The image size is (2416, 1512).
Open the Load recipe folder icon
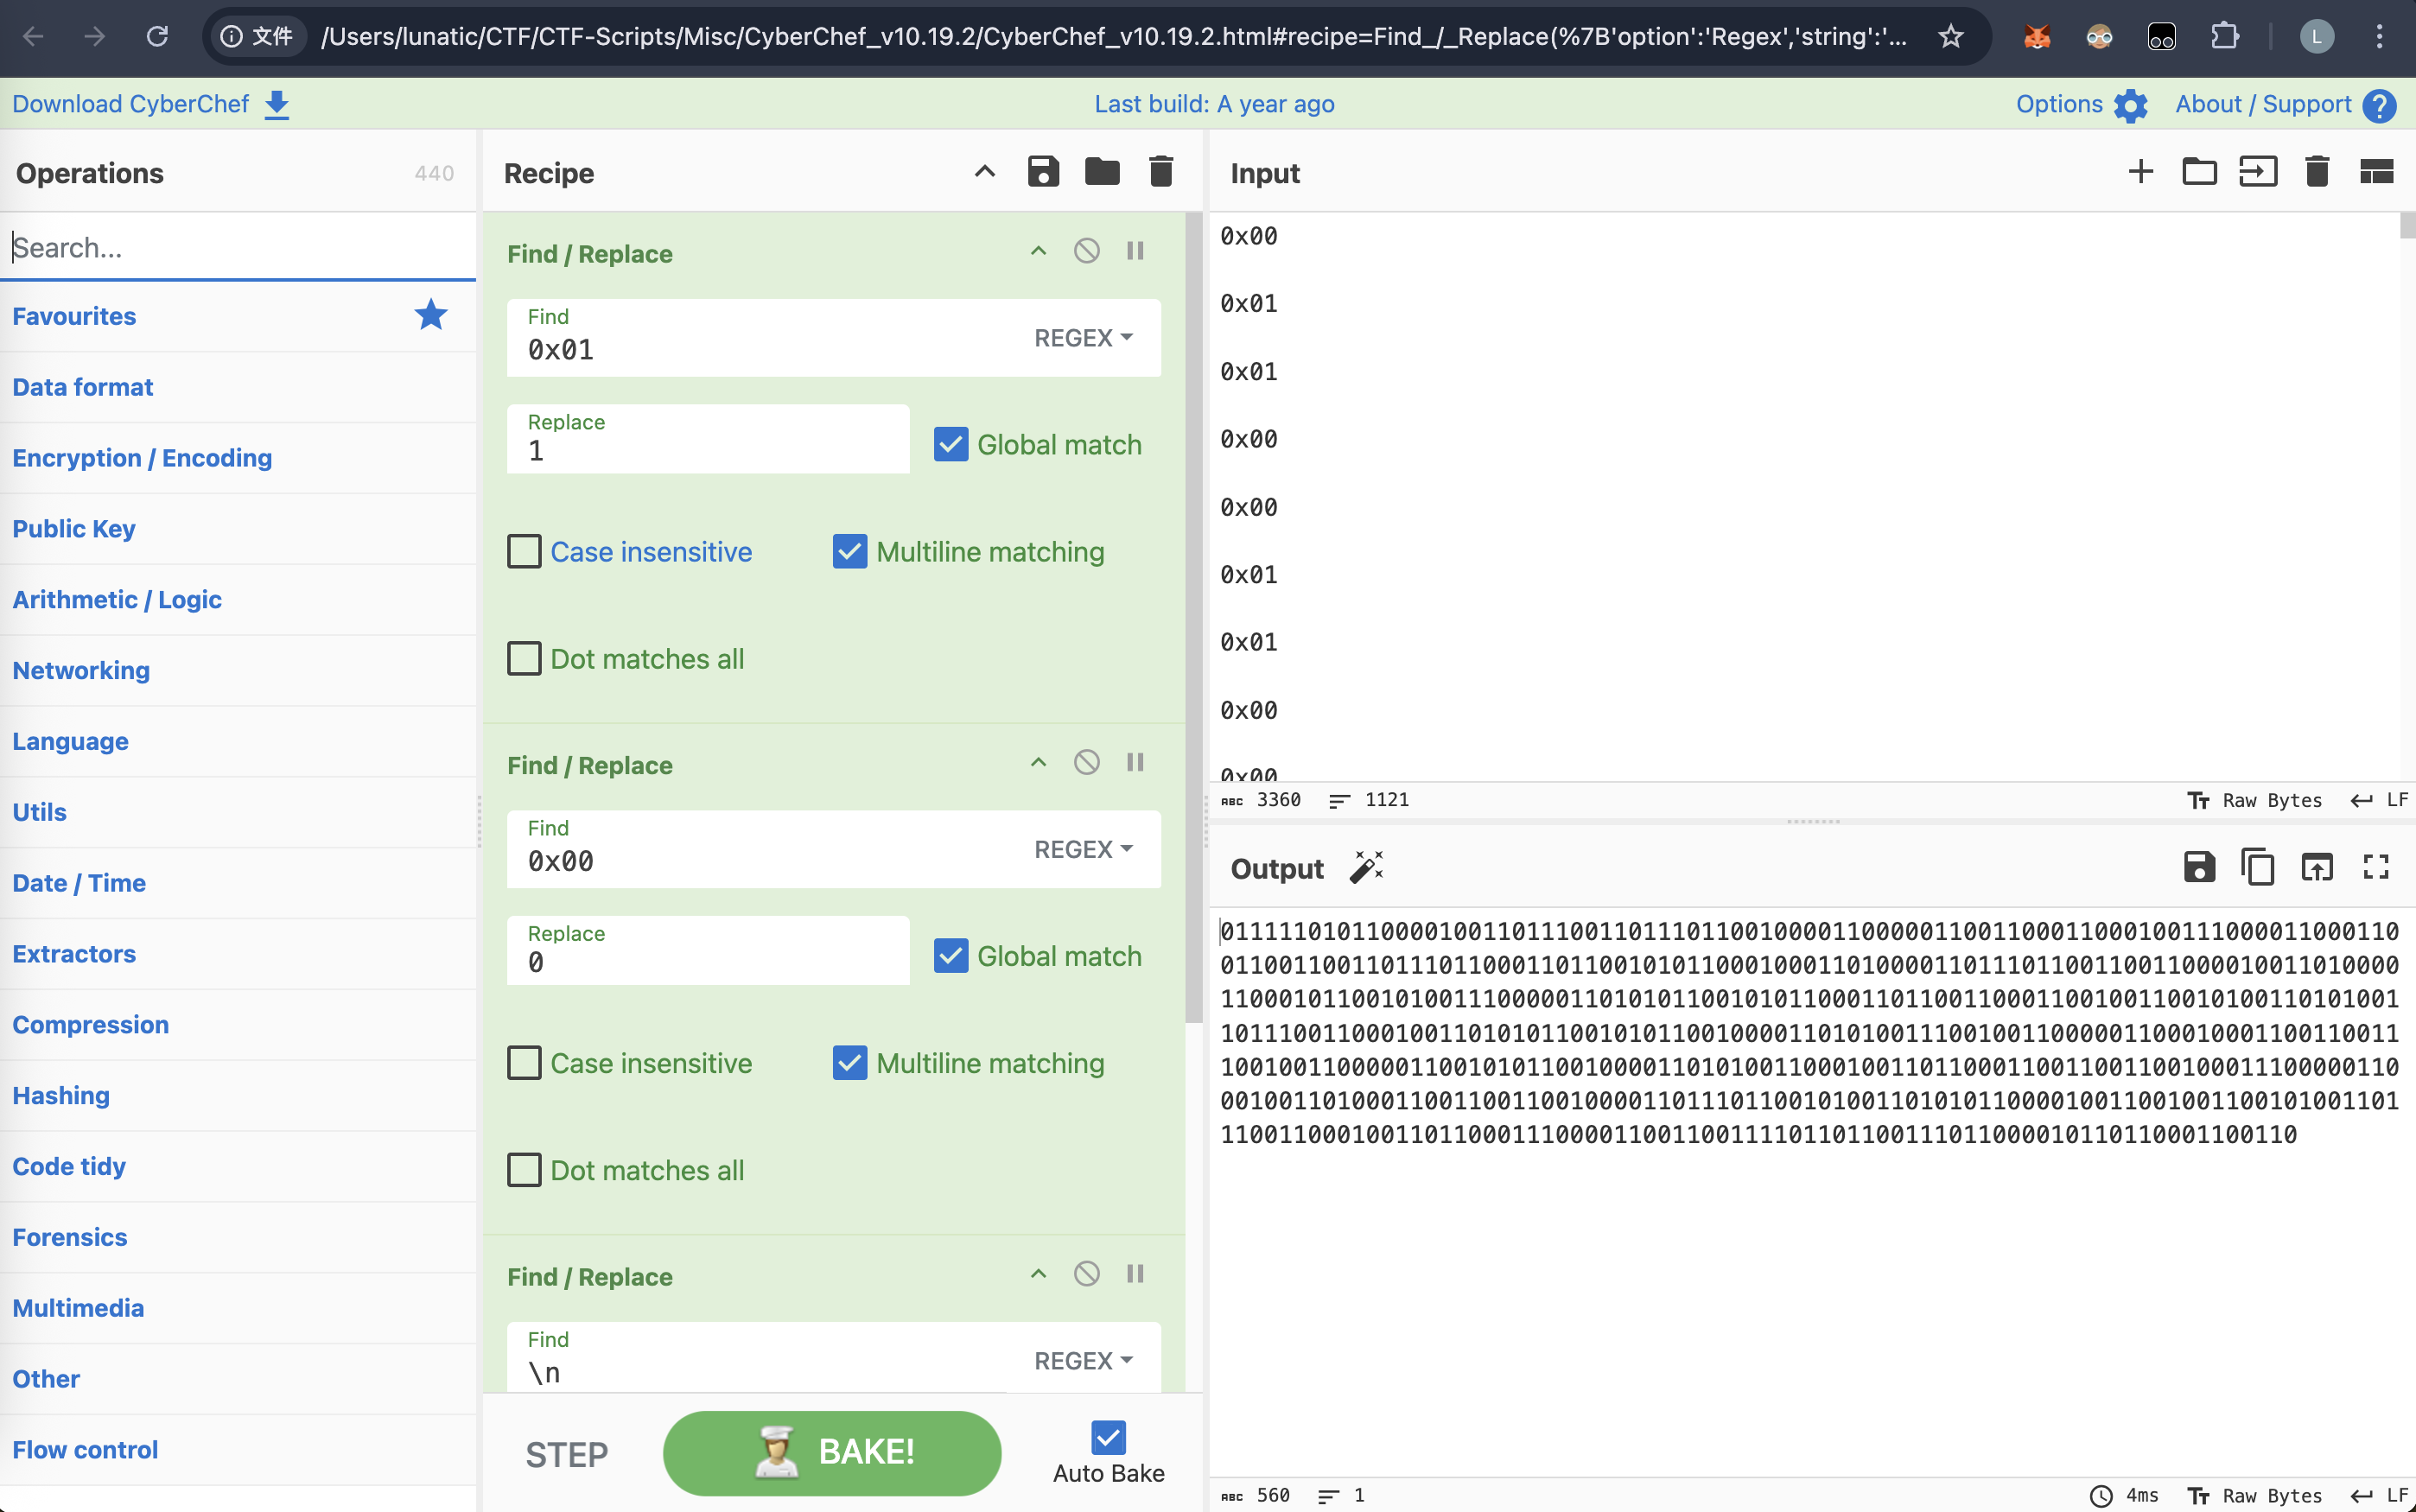tap(1101, 172)
